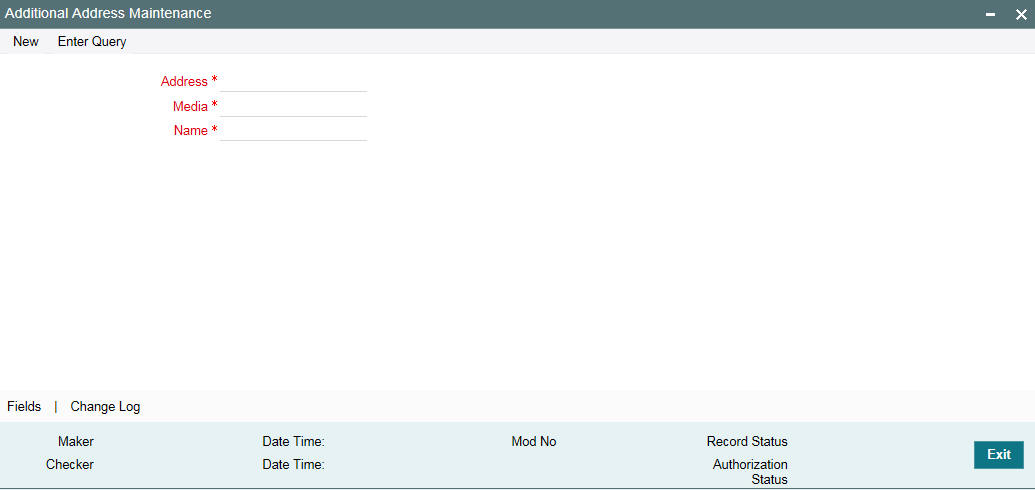1035x490 pixels.
Task: Click the Exit button
Action: click(x=999, y=454)
